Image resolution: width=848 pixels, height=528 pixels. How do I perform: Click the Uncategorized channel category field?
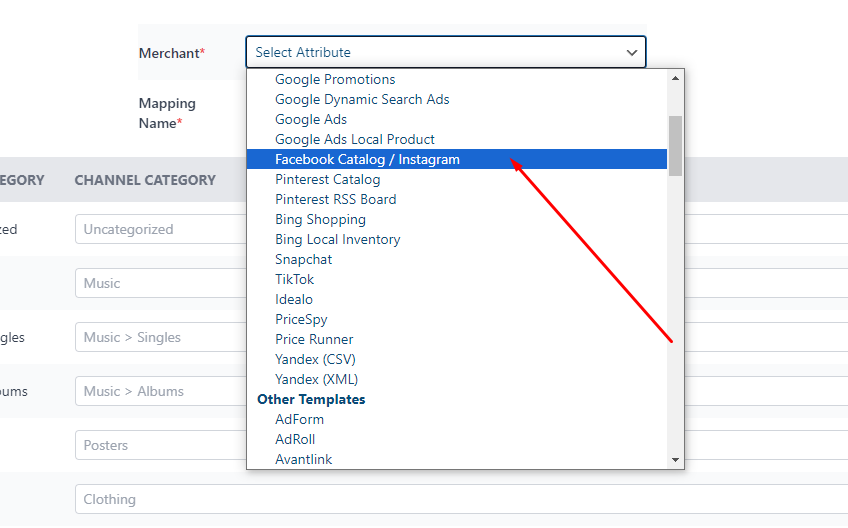click(160, 229)
